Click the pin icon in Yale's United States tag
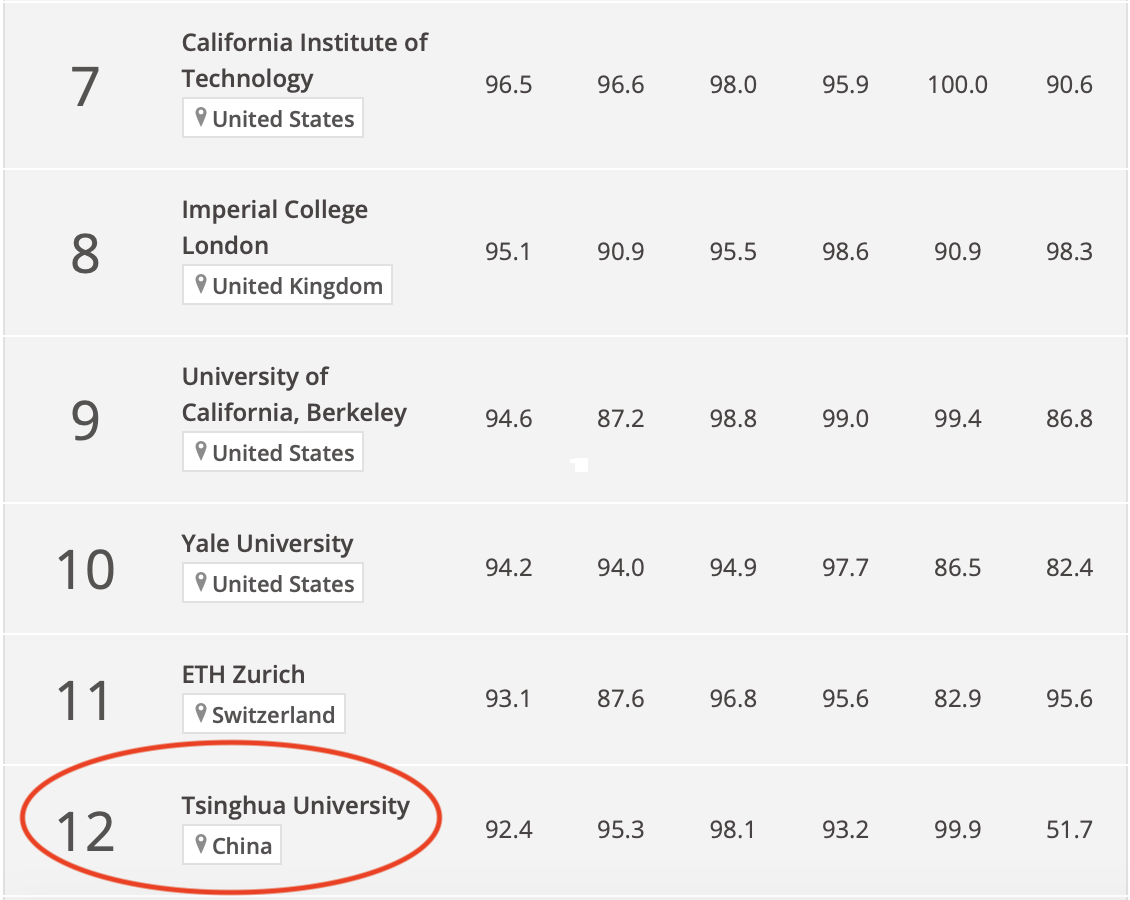1130x900 pixels. (201, 582)
